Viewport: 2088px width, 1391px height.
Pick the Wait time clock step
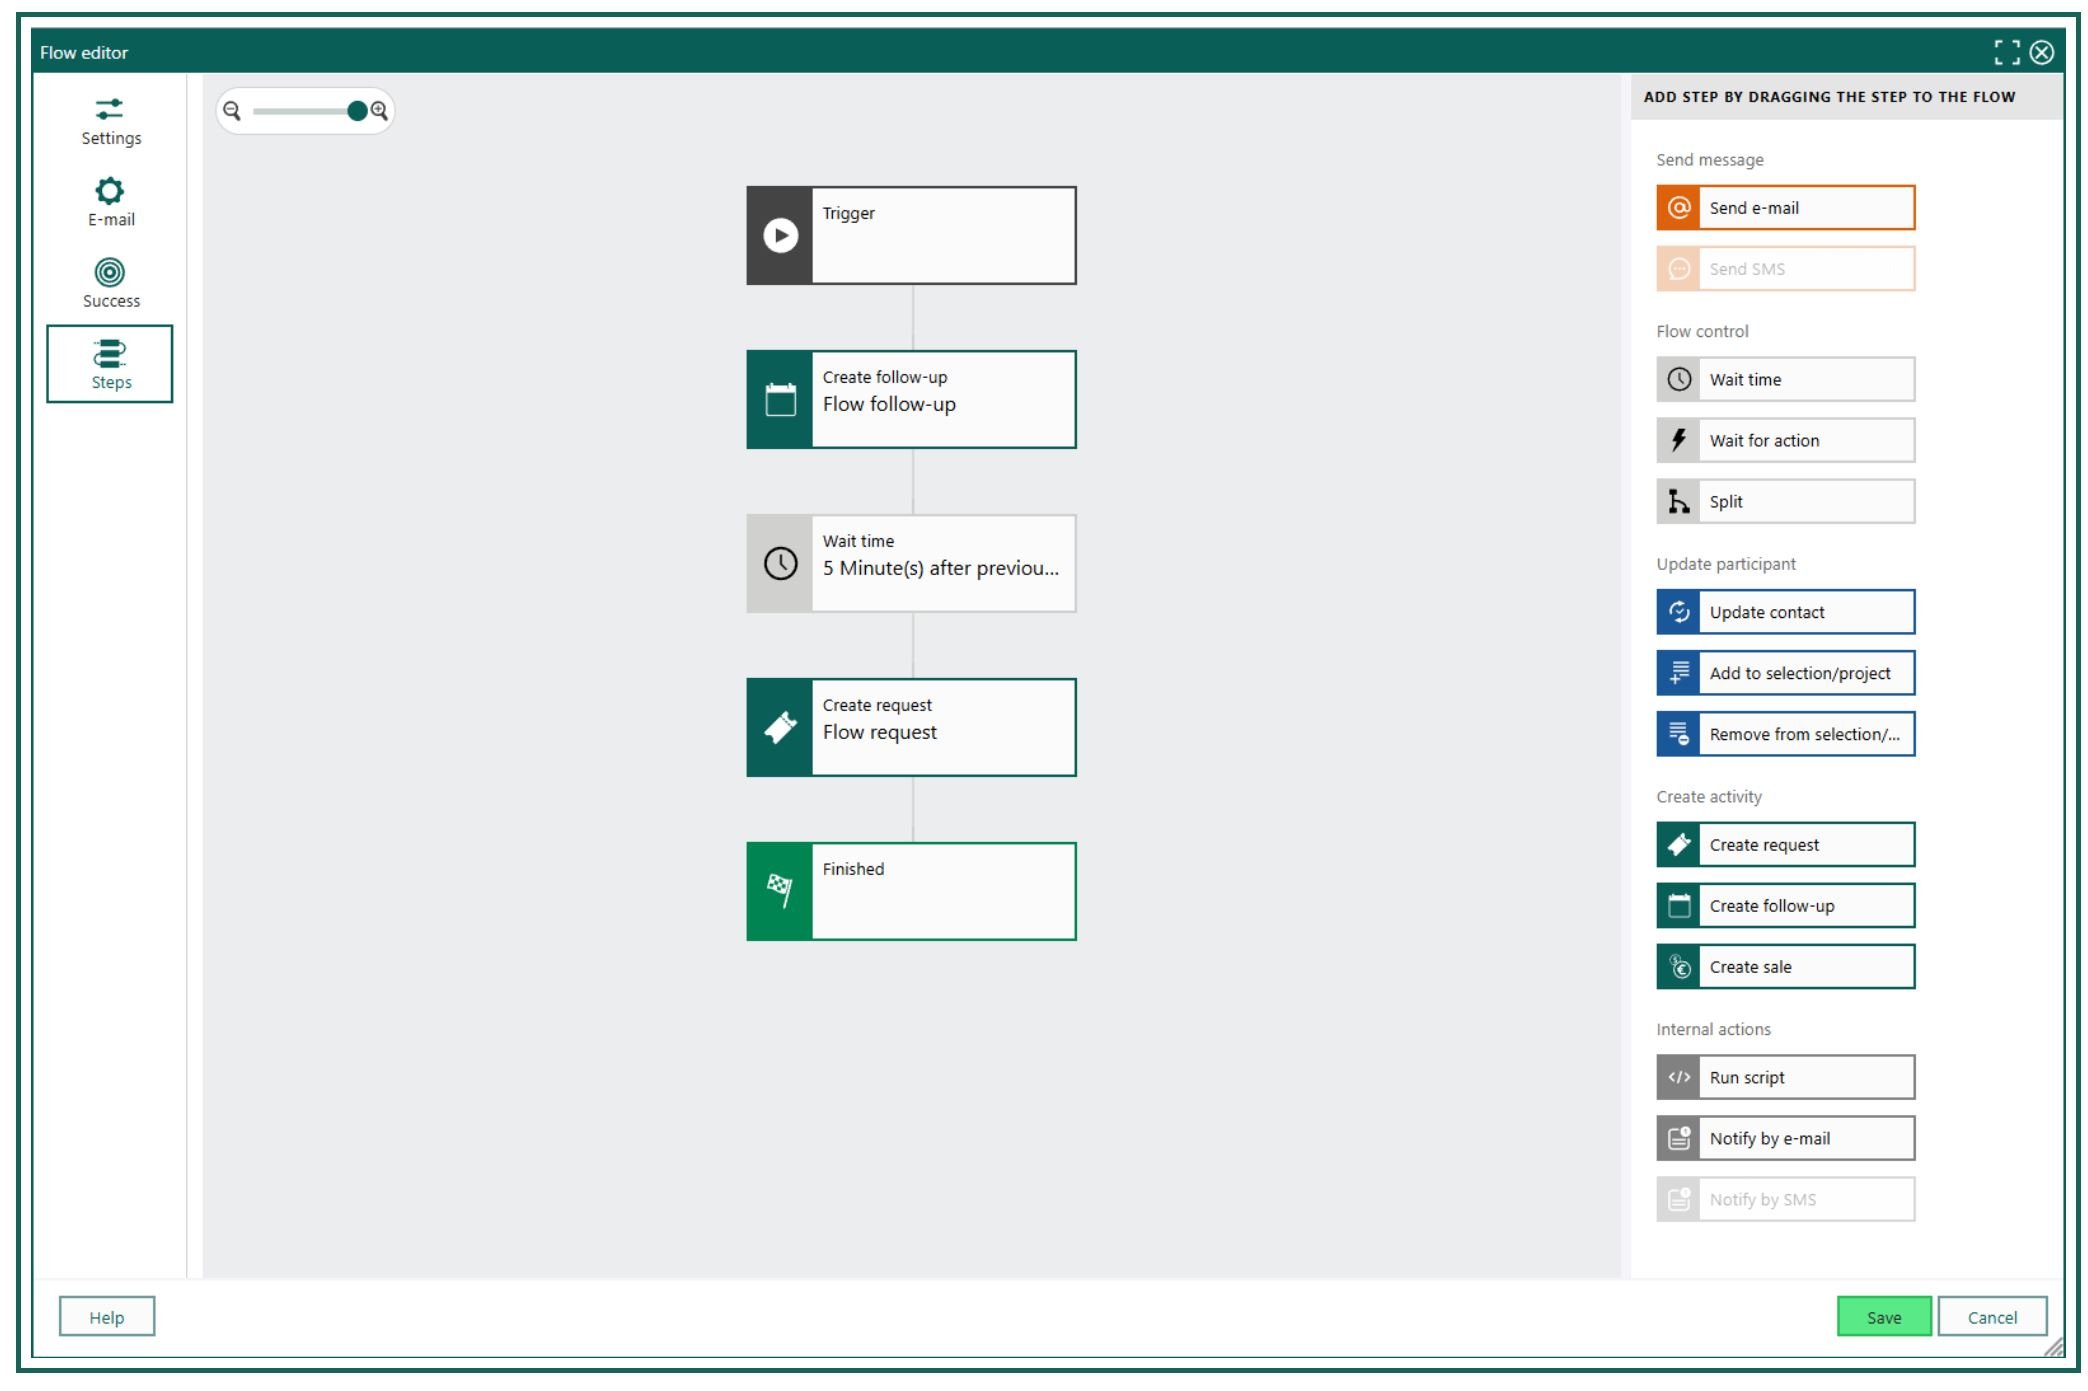coord(1785,380)
